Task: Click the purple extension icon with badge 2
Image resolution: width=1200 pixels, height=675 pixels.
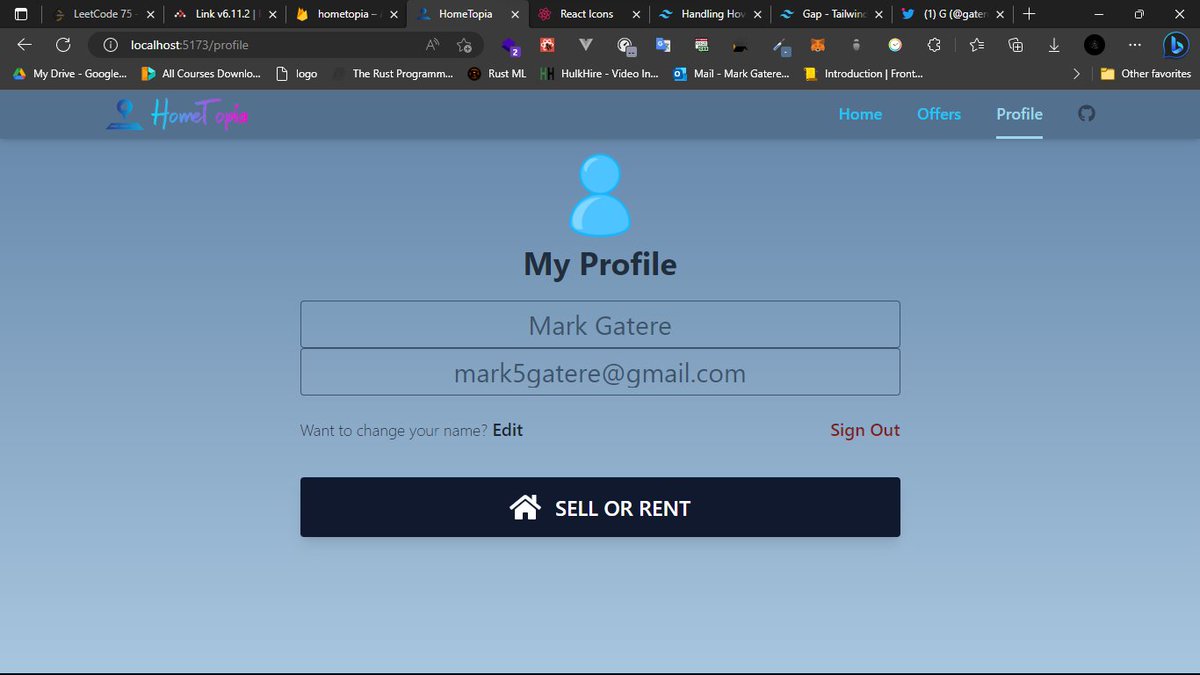Action: pos(510,46)
